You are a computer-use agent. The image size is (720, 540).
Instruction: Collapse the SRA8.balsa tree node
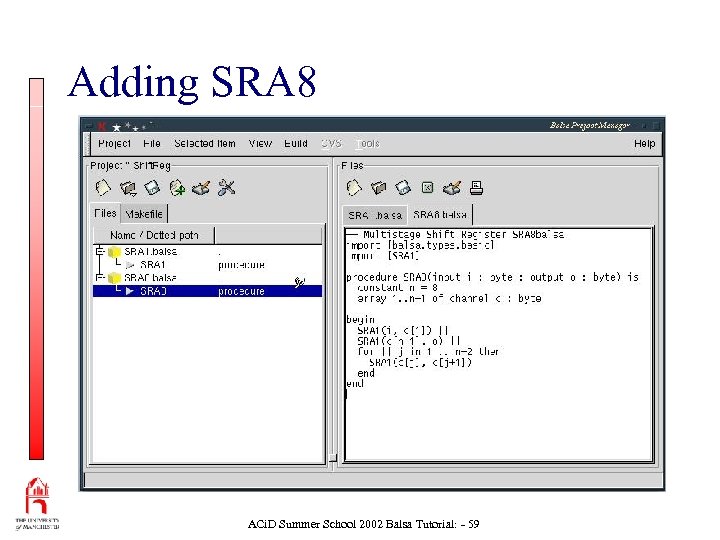(x=100, y=278)
